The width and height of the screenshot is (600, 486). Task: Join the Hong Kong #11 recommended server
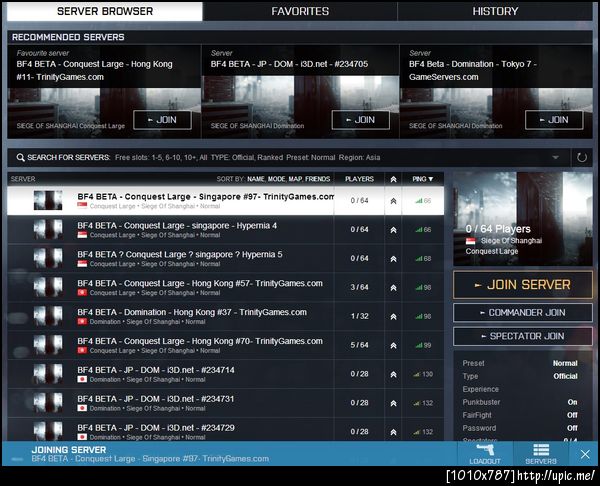162,120
